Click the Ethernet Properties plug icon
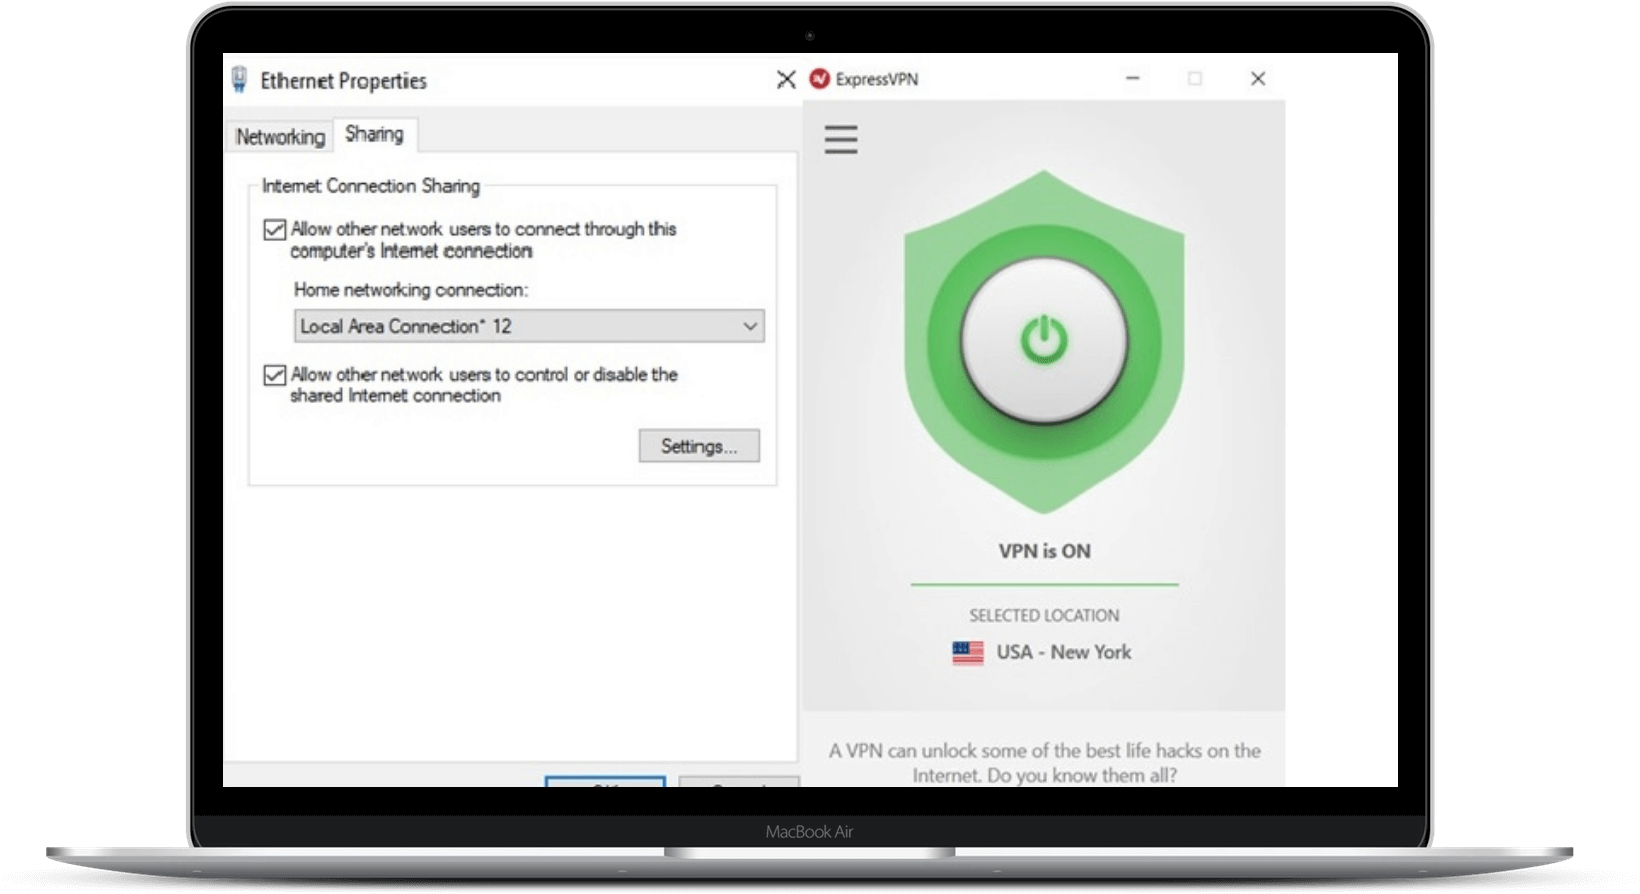This screenshot has height=894, width=1640. coord(240,80)
